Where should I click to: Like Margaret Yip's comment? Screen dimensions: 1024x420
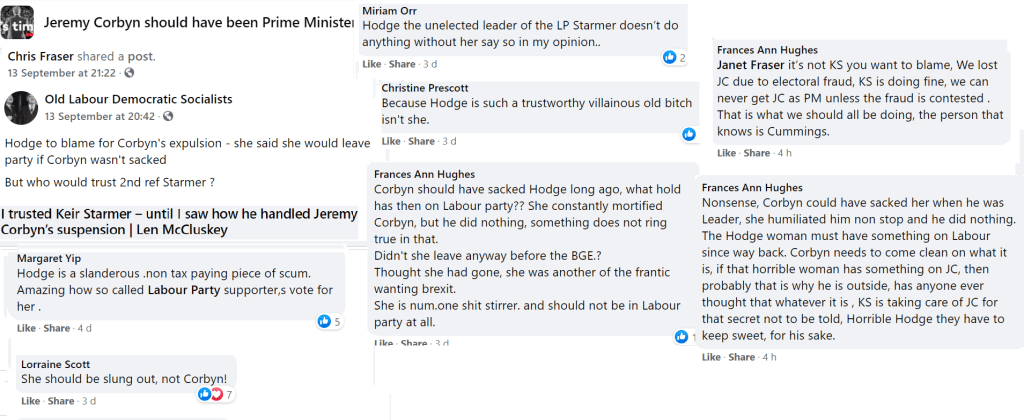point(26,328)
